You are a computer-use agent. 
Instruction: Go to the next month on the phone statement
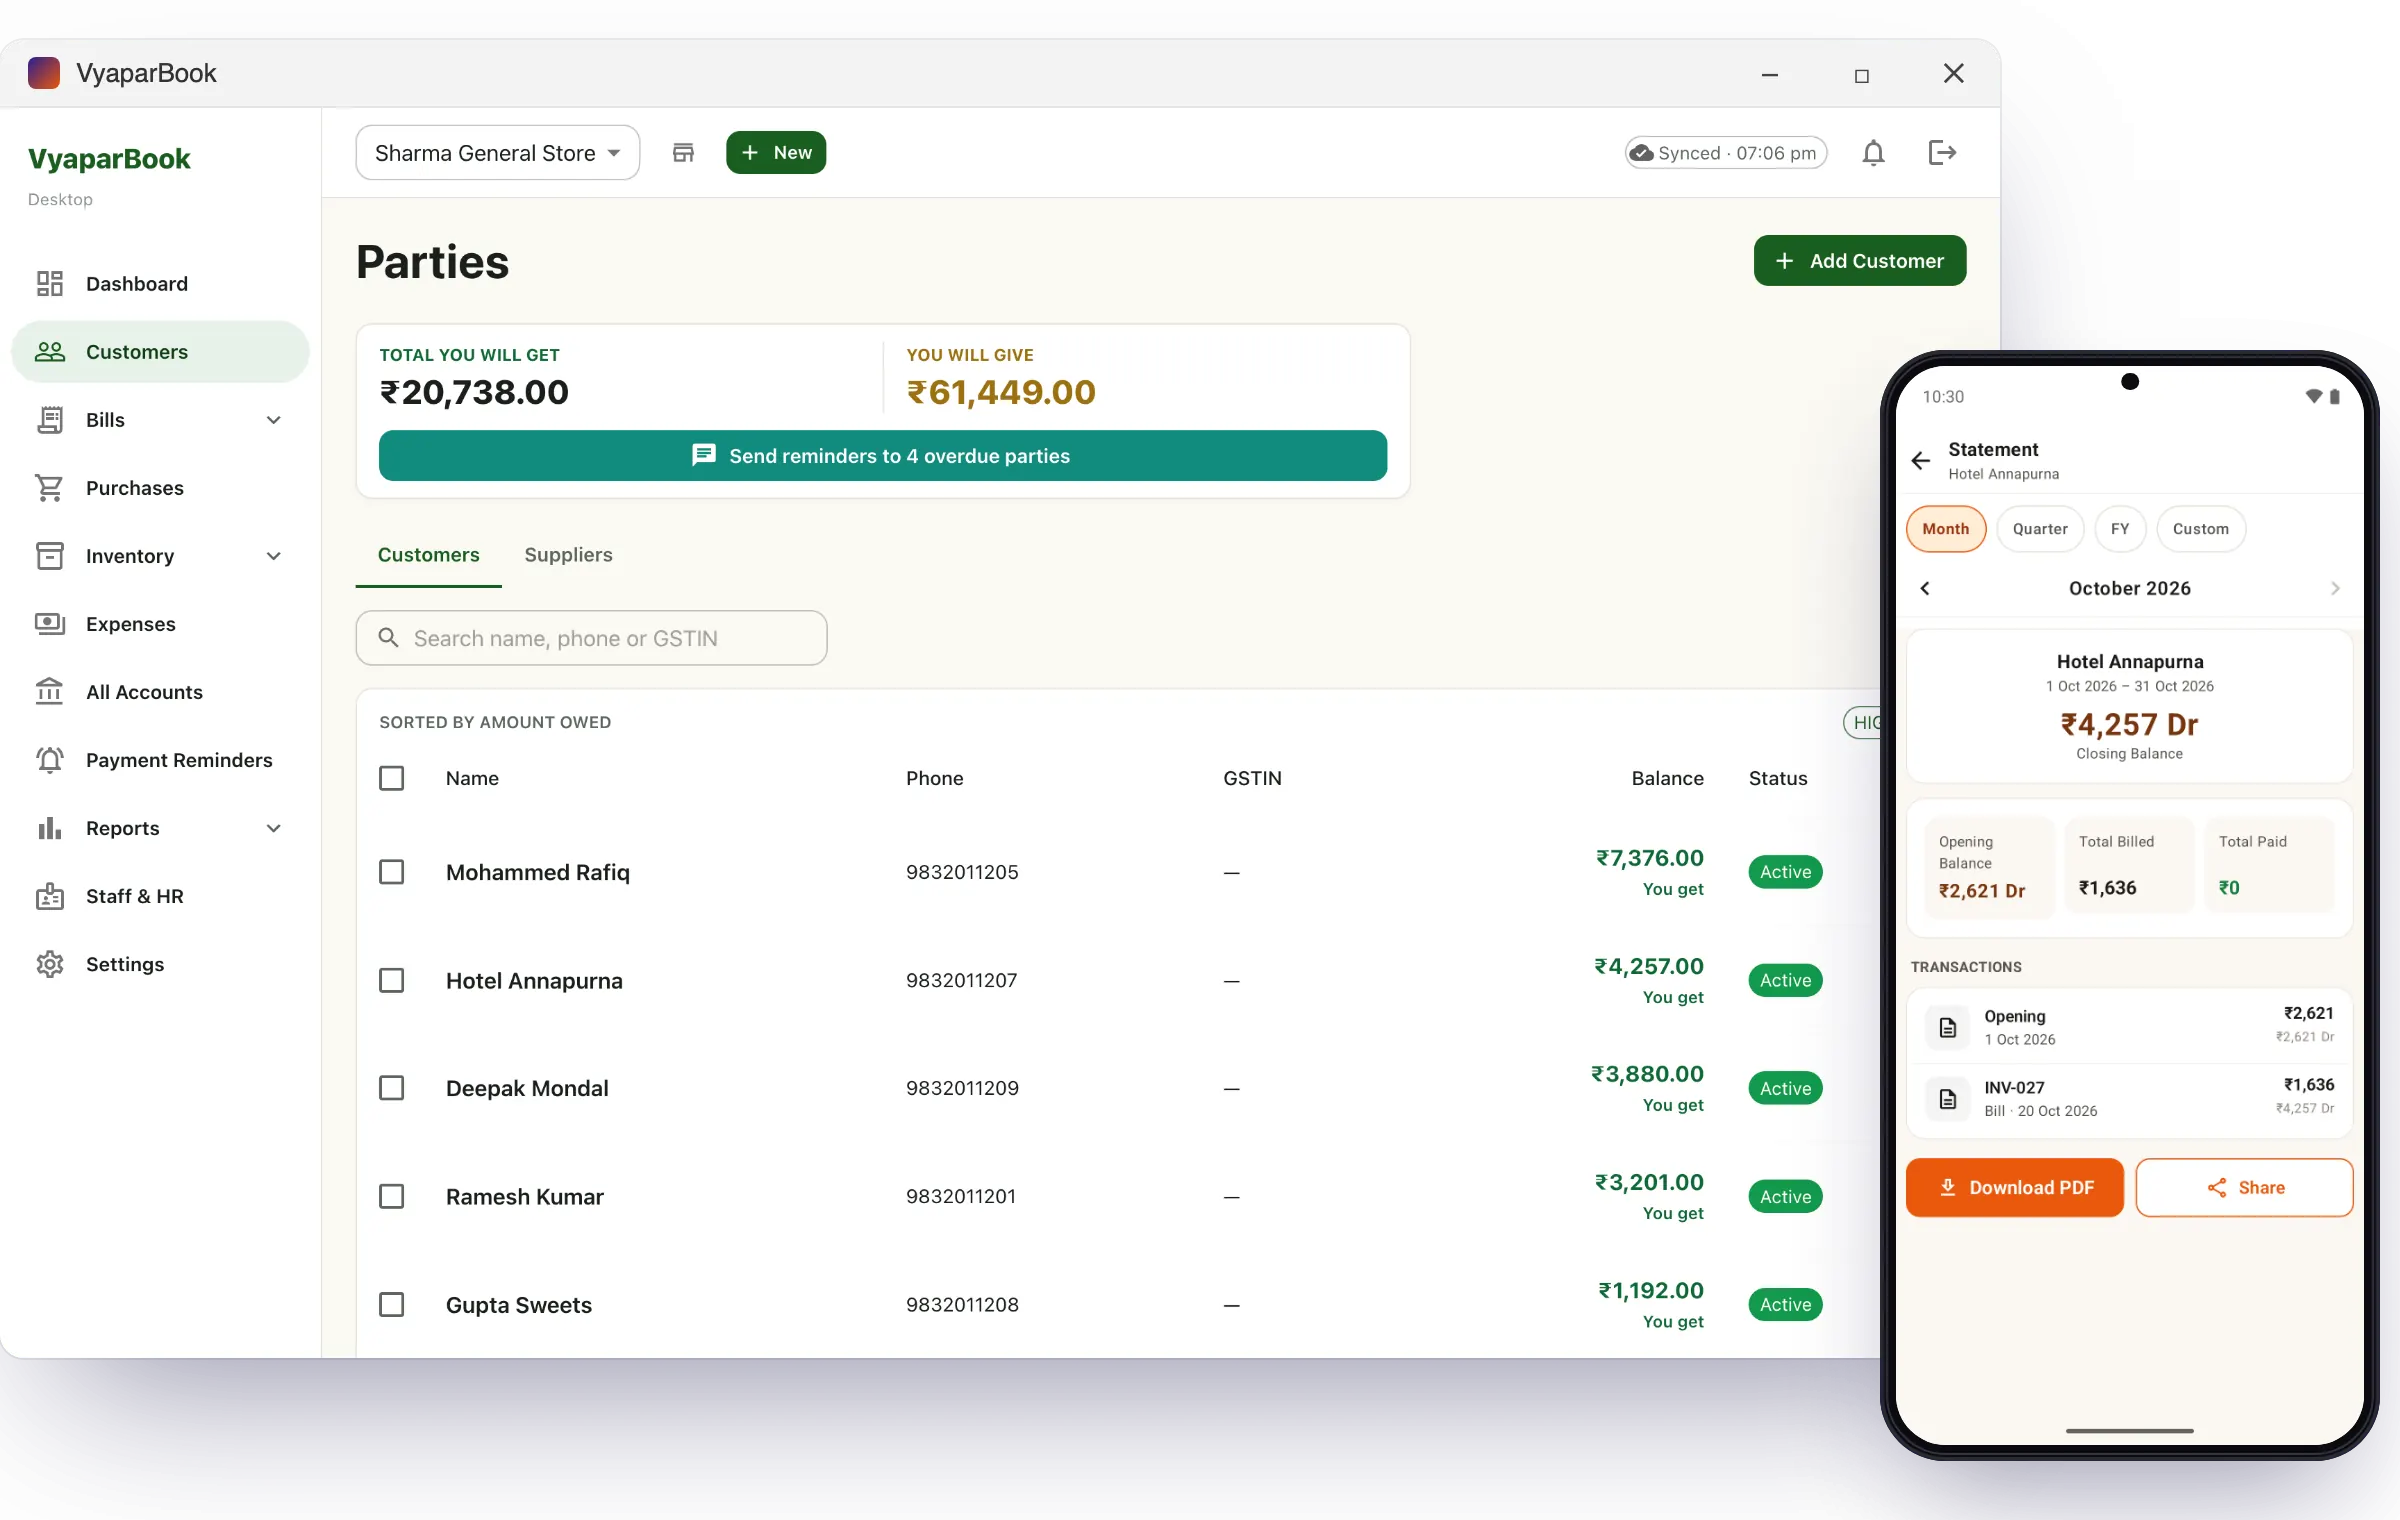[x=2335, y=588]
